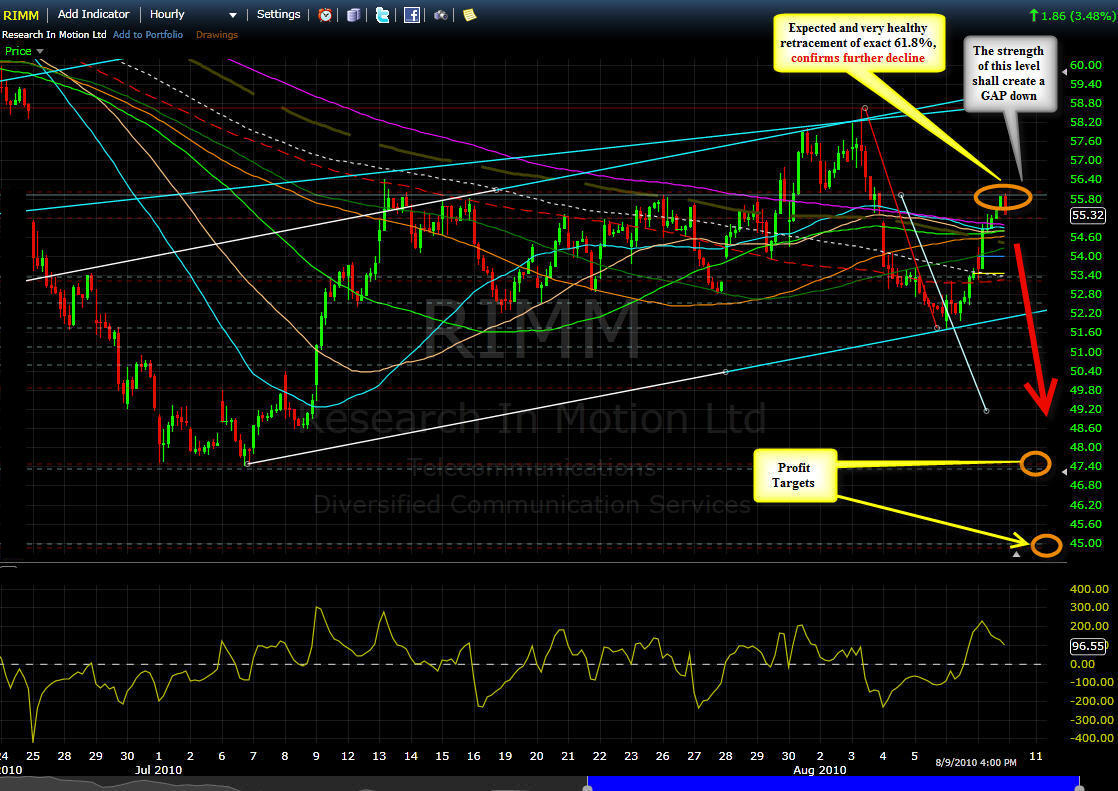Select the light-blue line end anchor near 49.20
Screen dimensions: 1118x791
986,411
